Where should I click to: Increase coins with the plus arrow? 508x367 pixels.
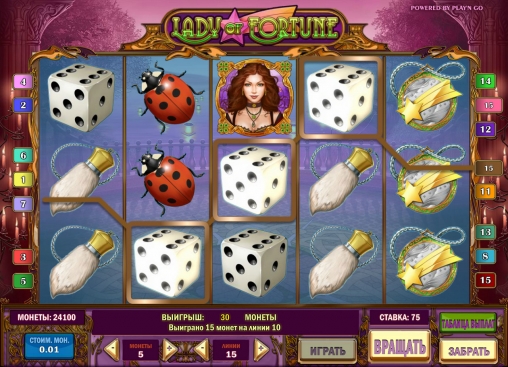(170, 349)
